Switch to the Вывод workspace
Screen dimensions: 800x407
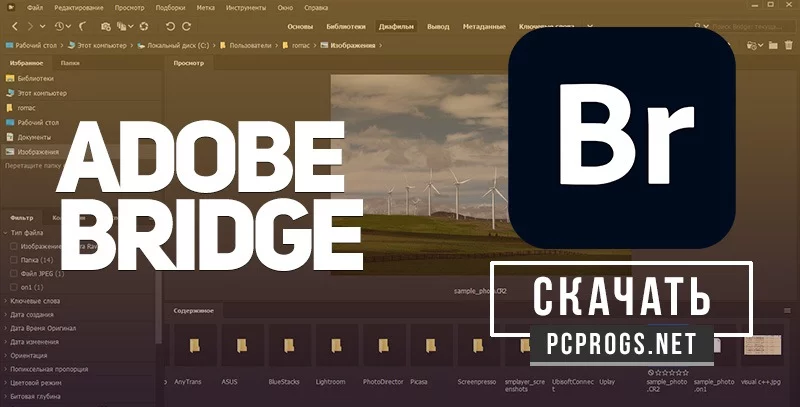coord(438,27)
